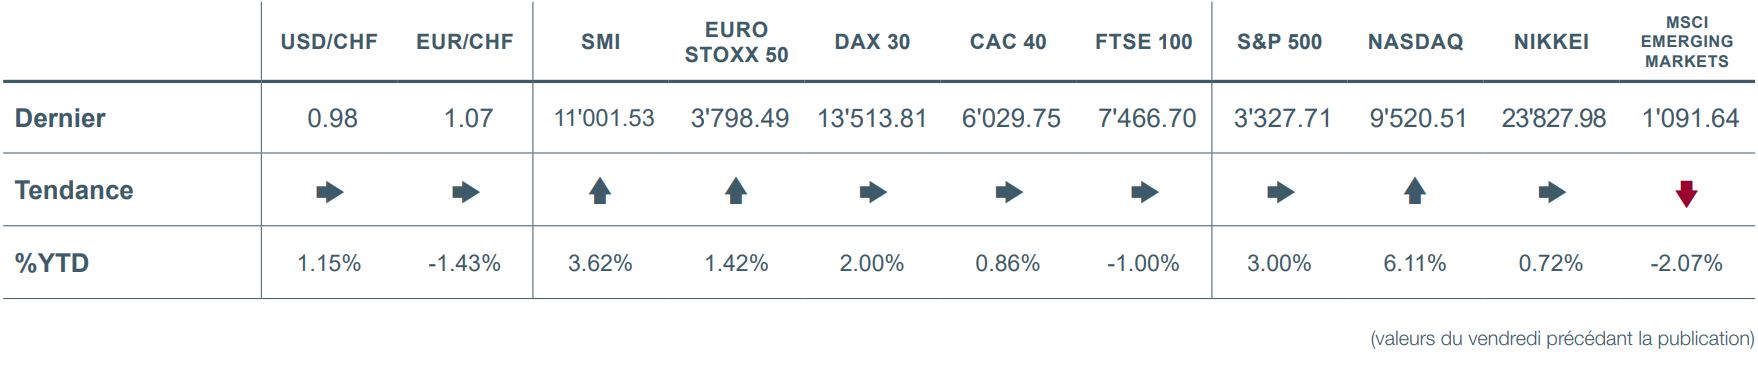Select the SMI column header
Image resolution: width=1758 pixels, height=365 pixels.
coord(601,42)
